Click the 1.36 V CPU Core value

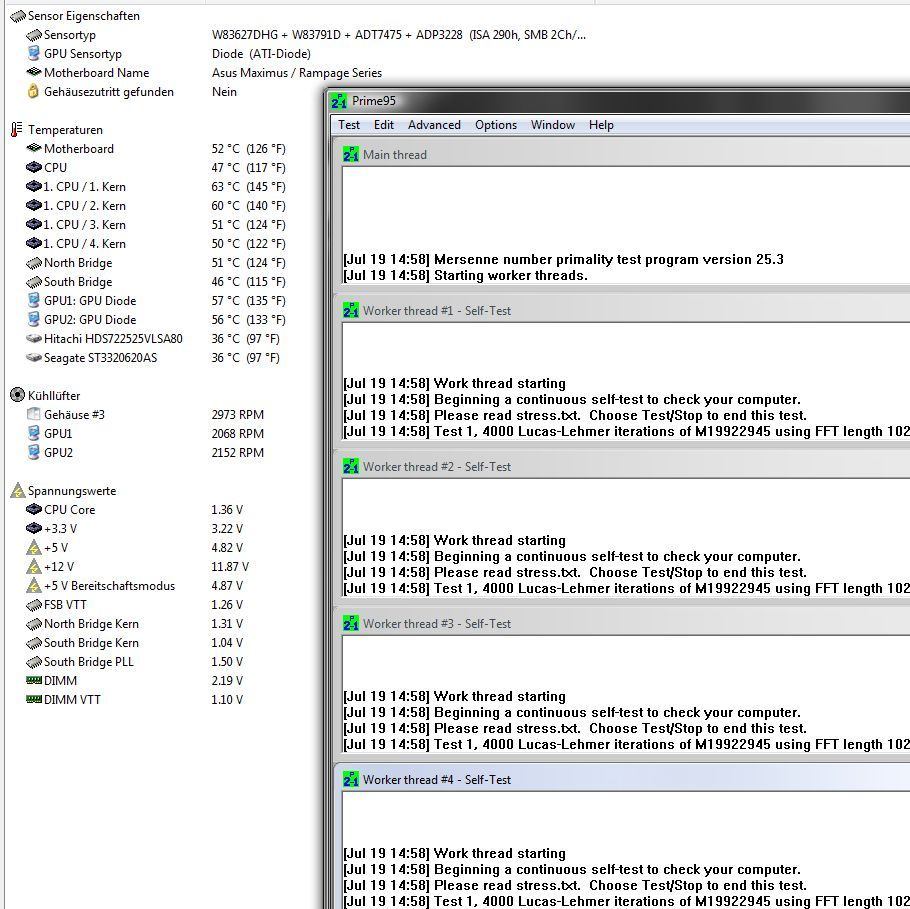[227, 510]
